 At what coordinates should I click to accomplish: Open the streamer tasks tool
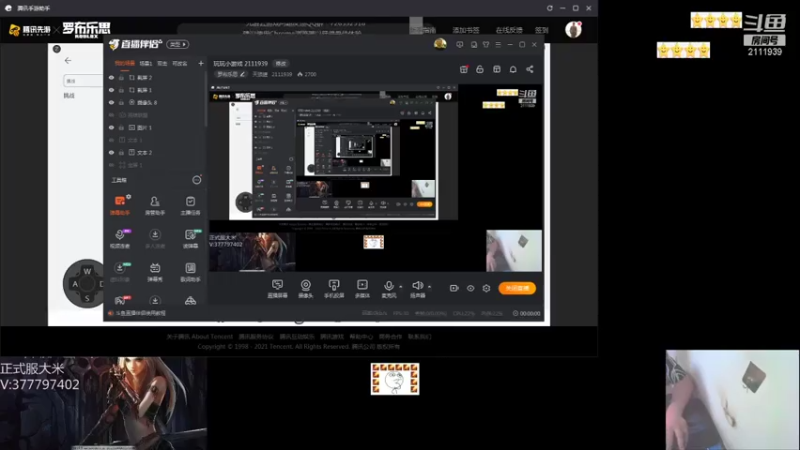coord(190,205)
